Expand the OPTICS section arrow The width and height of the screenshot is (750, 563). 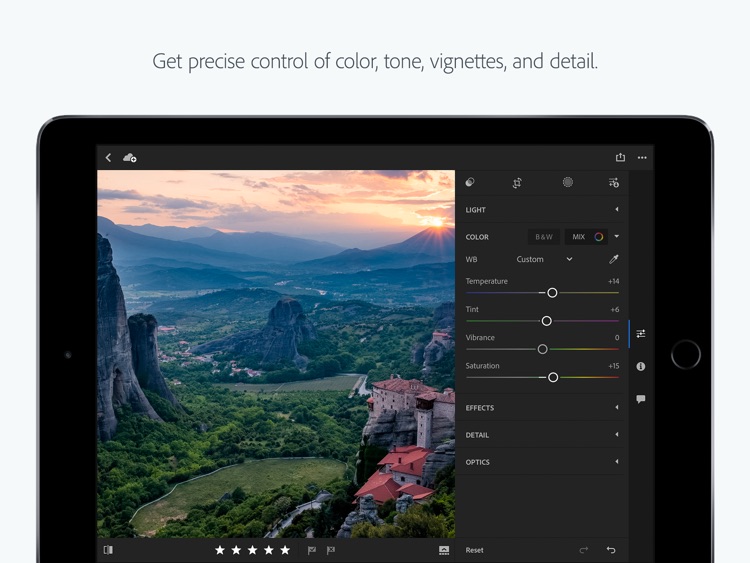(617, 462)
